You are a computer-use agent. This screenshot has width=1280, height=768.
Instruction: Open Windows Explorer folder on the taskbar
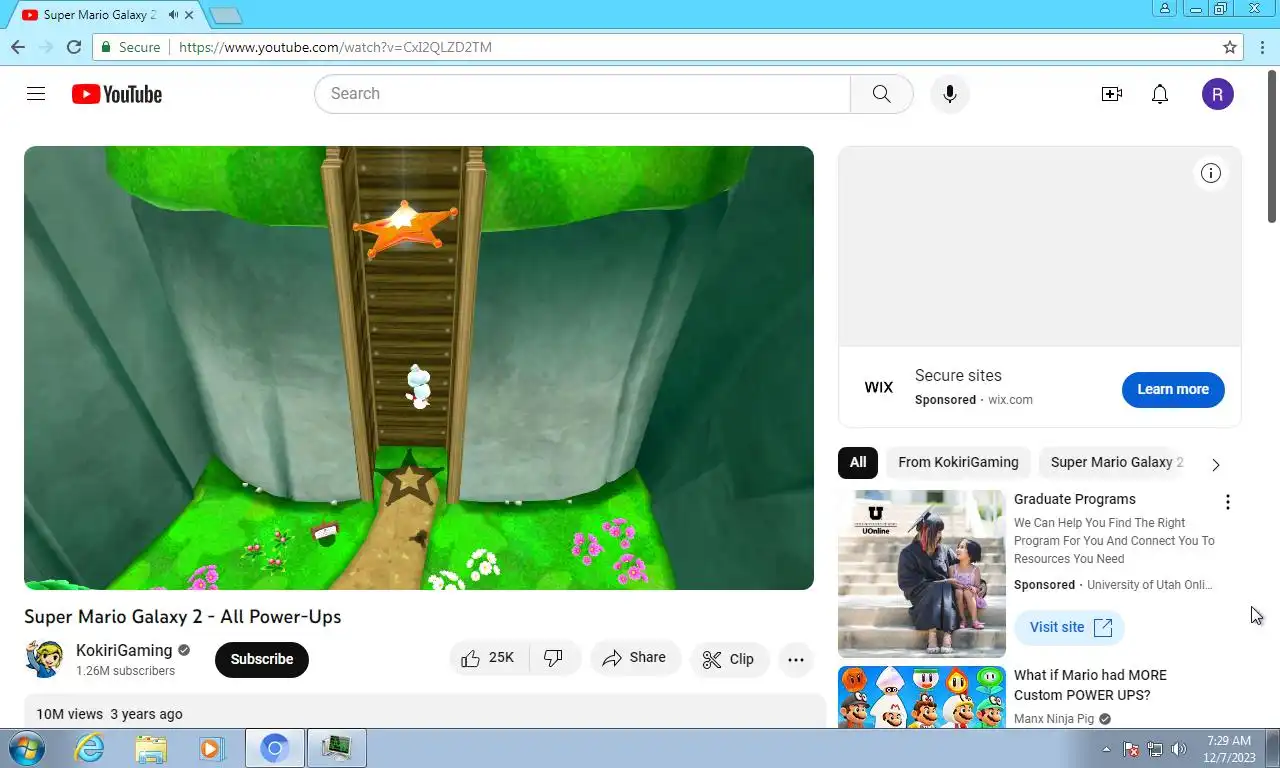[151, 748]
